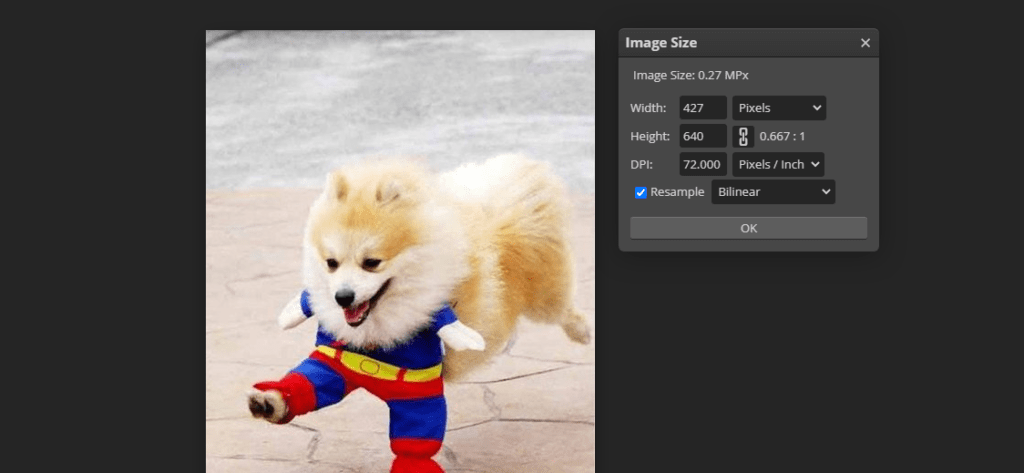Click the DPI input field
This screenshot has height=473, width=1024.
pos(703,164)
